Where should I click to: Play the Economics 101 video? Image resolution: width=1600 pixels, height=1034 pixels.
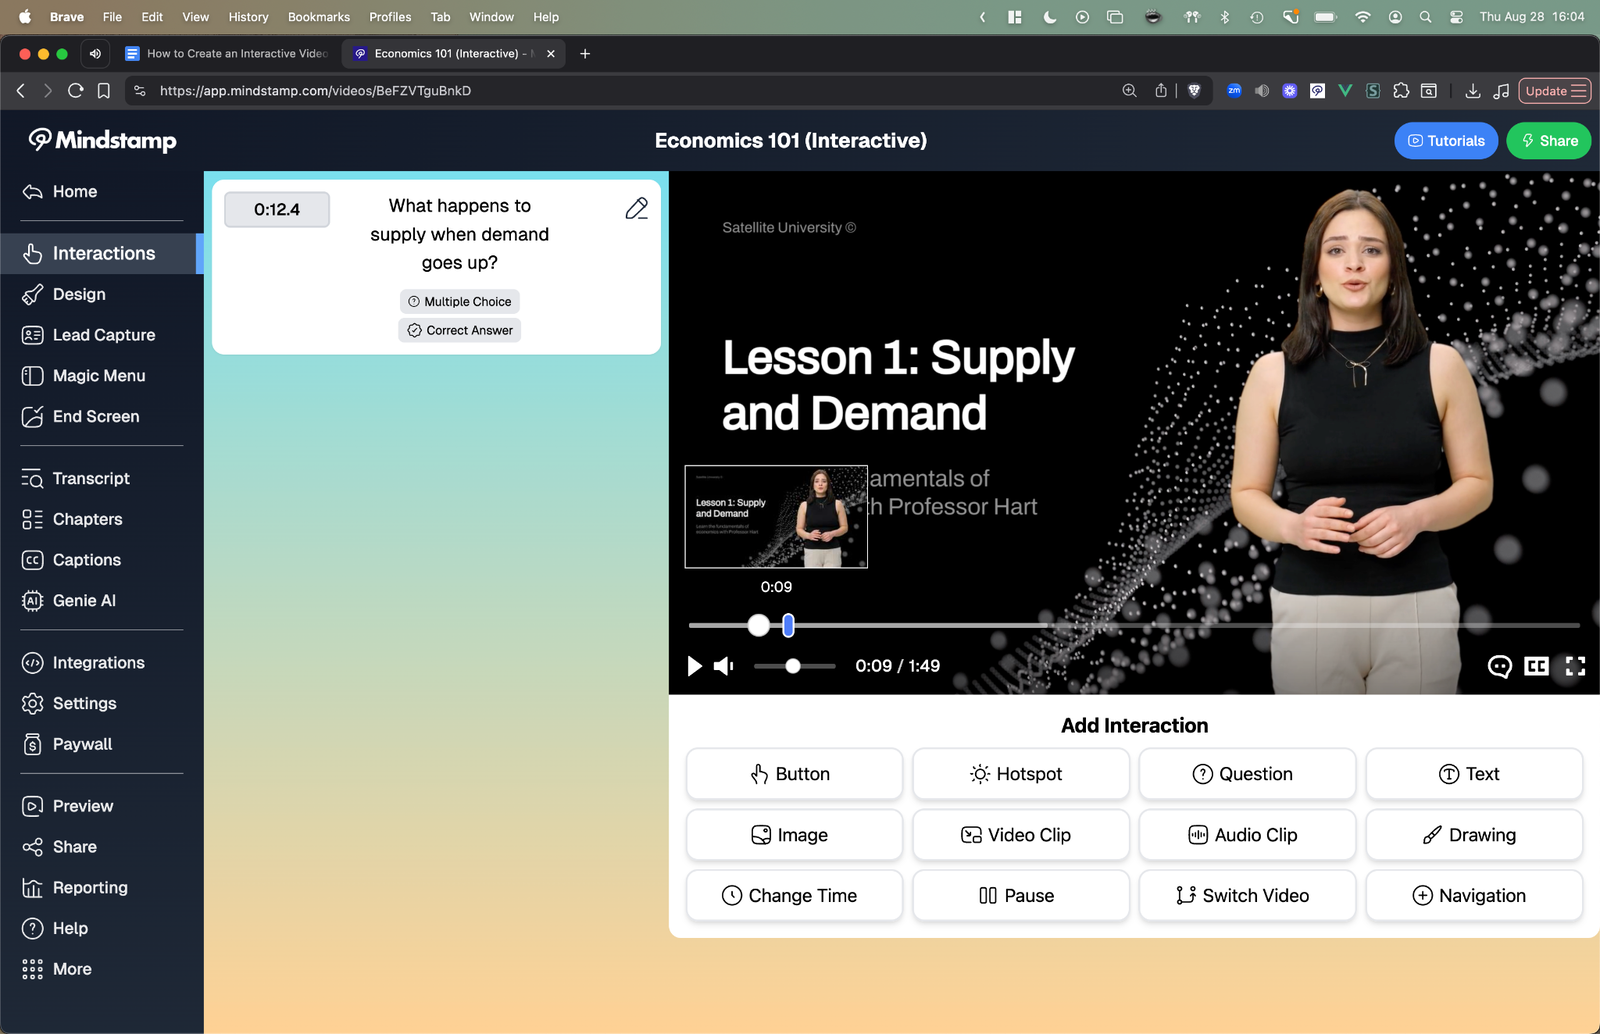694,666
